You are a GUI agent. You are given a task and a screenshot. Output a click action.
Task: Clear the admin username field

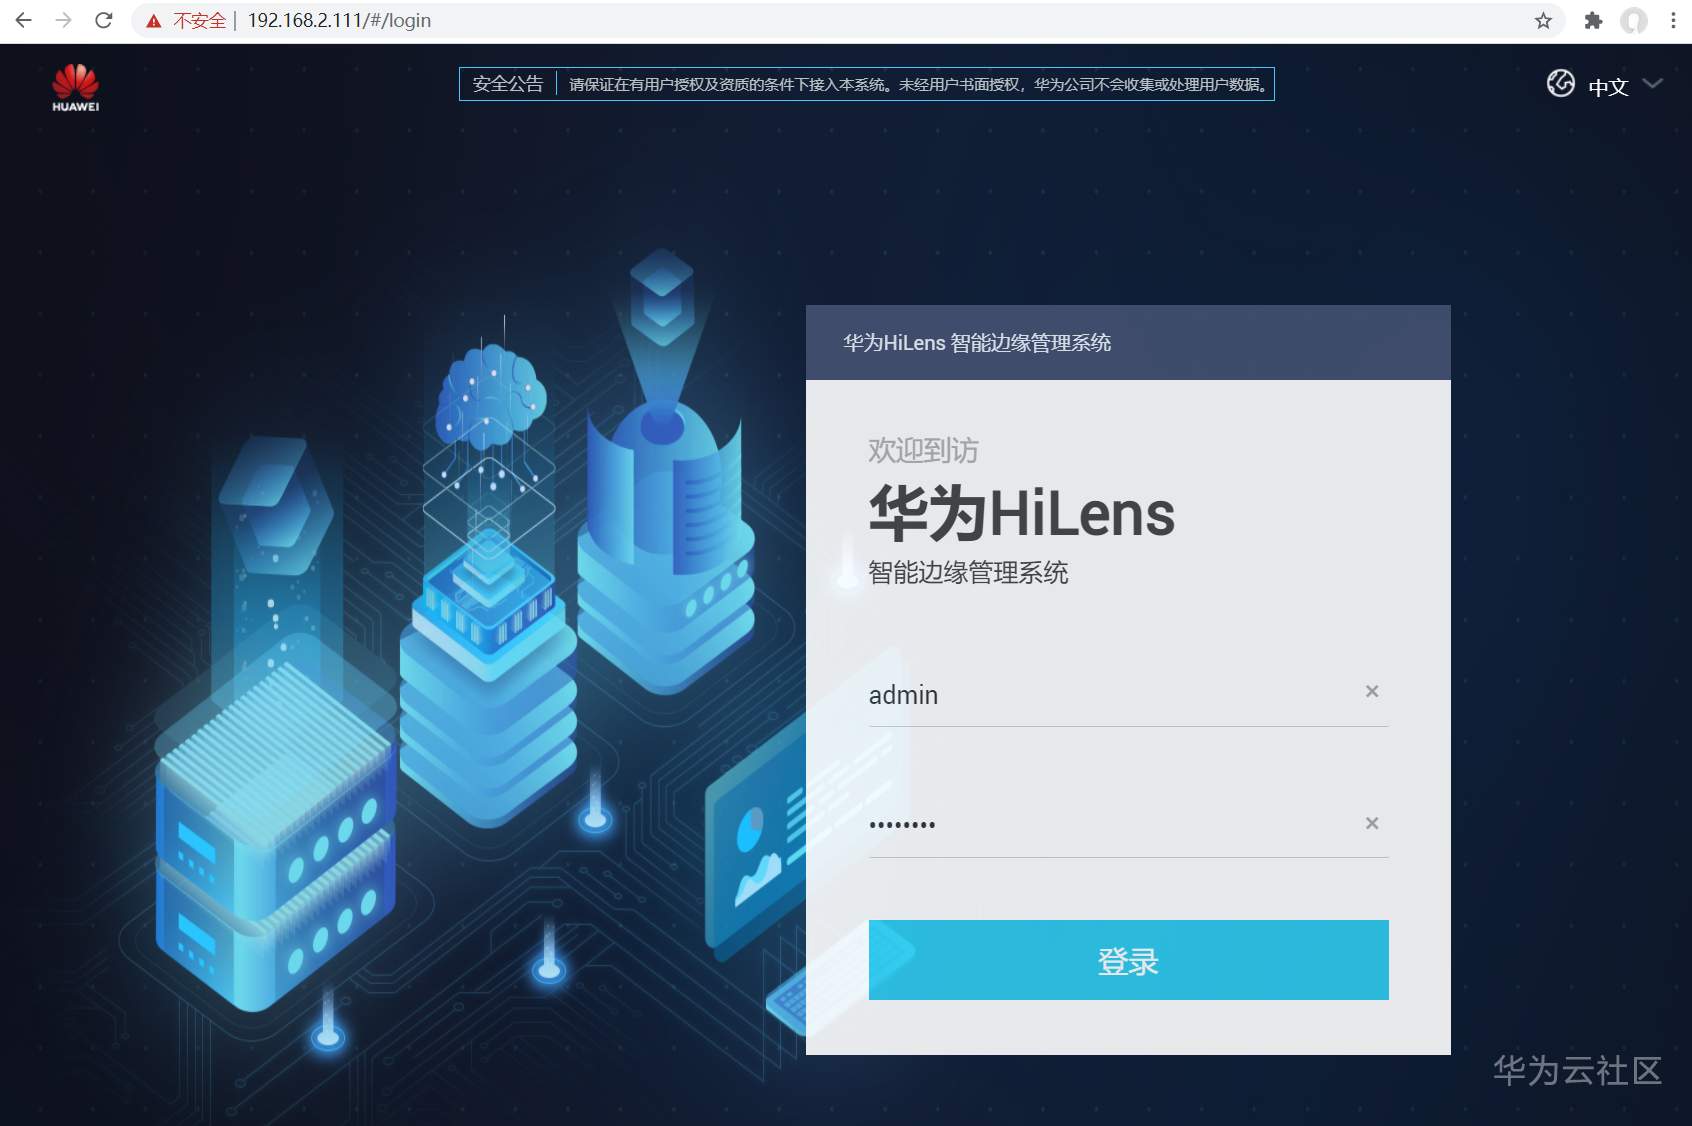[1372, 691]
